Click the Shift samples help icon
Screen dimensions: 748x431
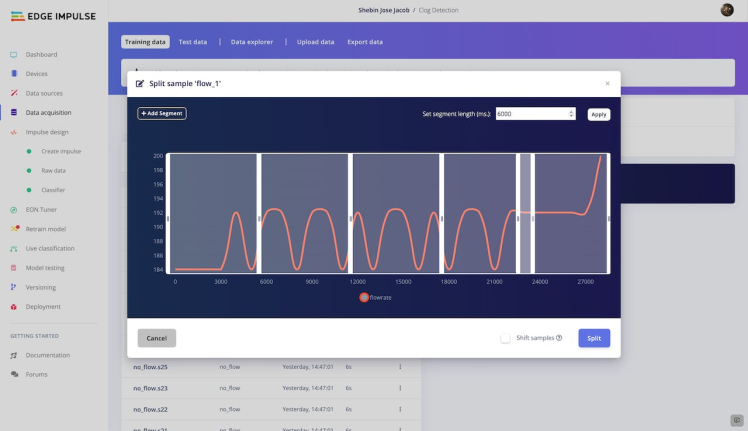click(x=559, y=338)
